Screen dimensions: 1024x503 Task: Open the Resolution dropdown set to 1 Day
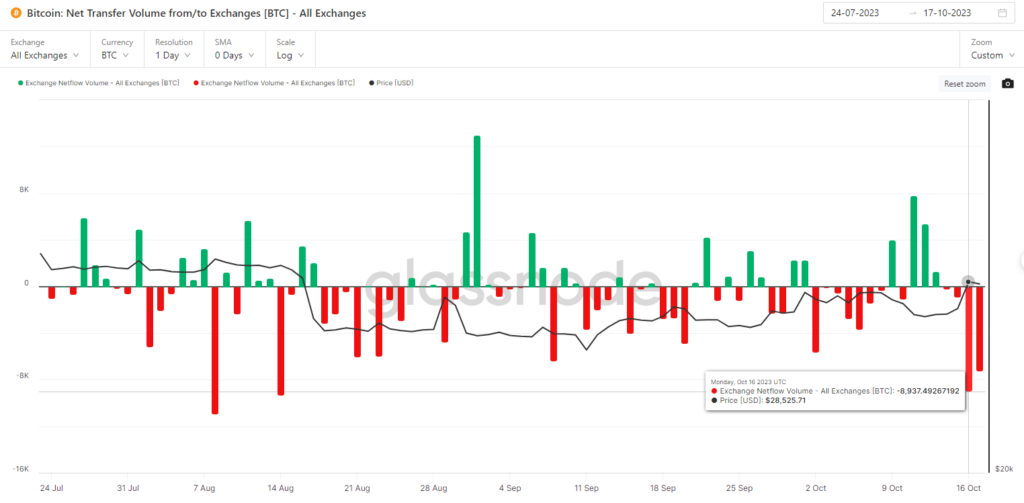pyautogui.click(x=173, y=56)
